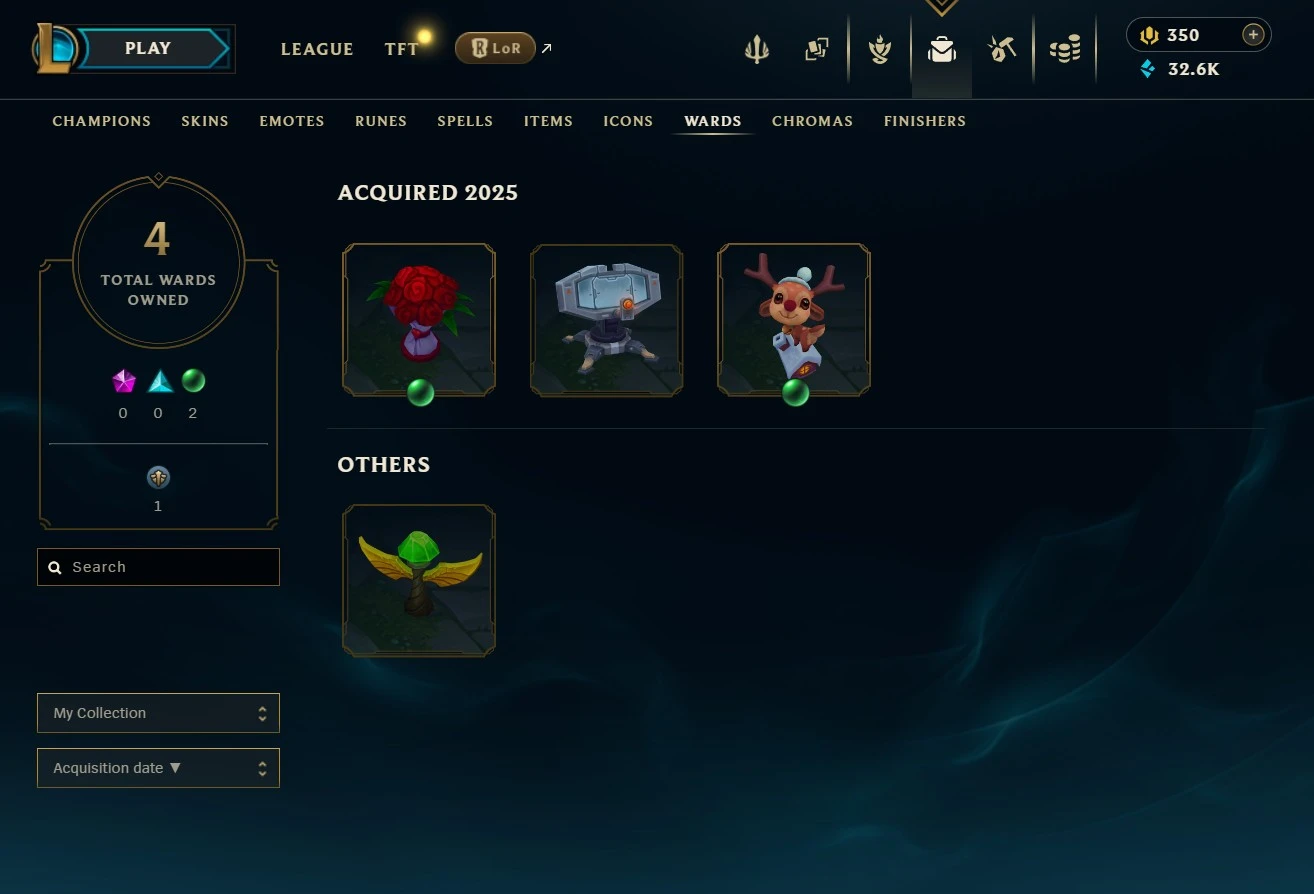Click the ward Search field

pyautogui.click(x=158, y=567)
